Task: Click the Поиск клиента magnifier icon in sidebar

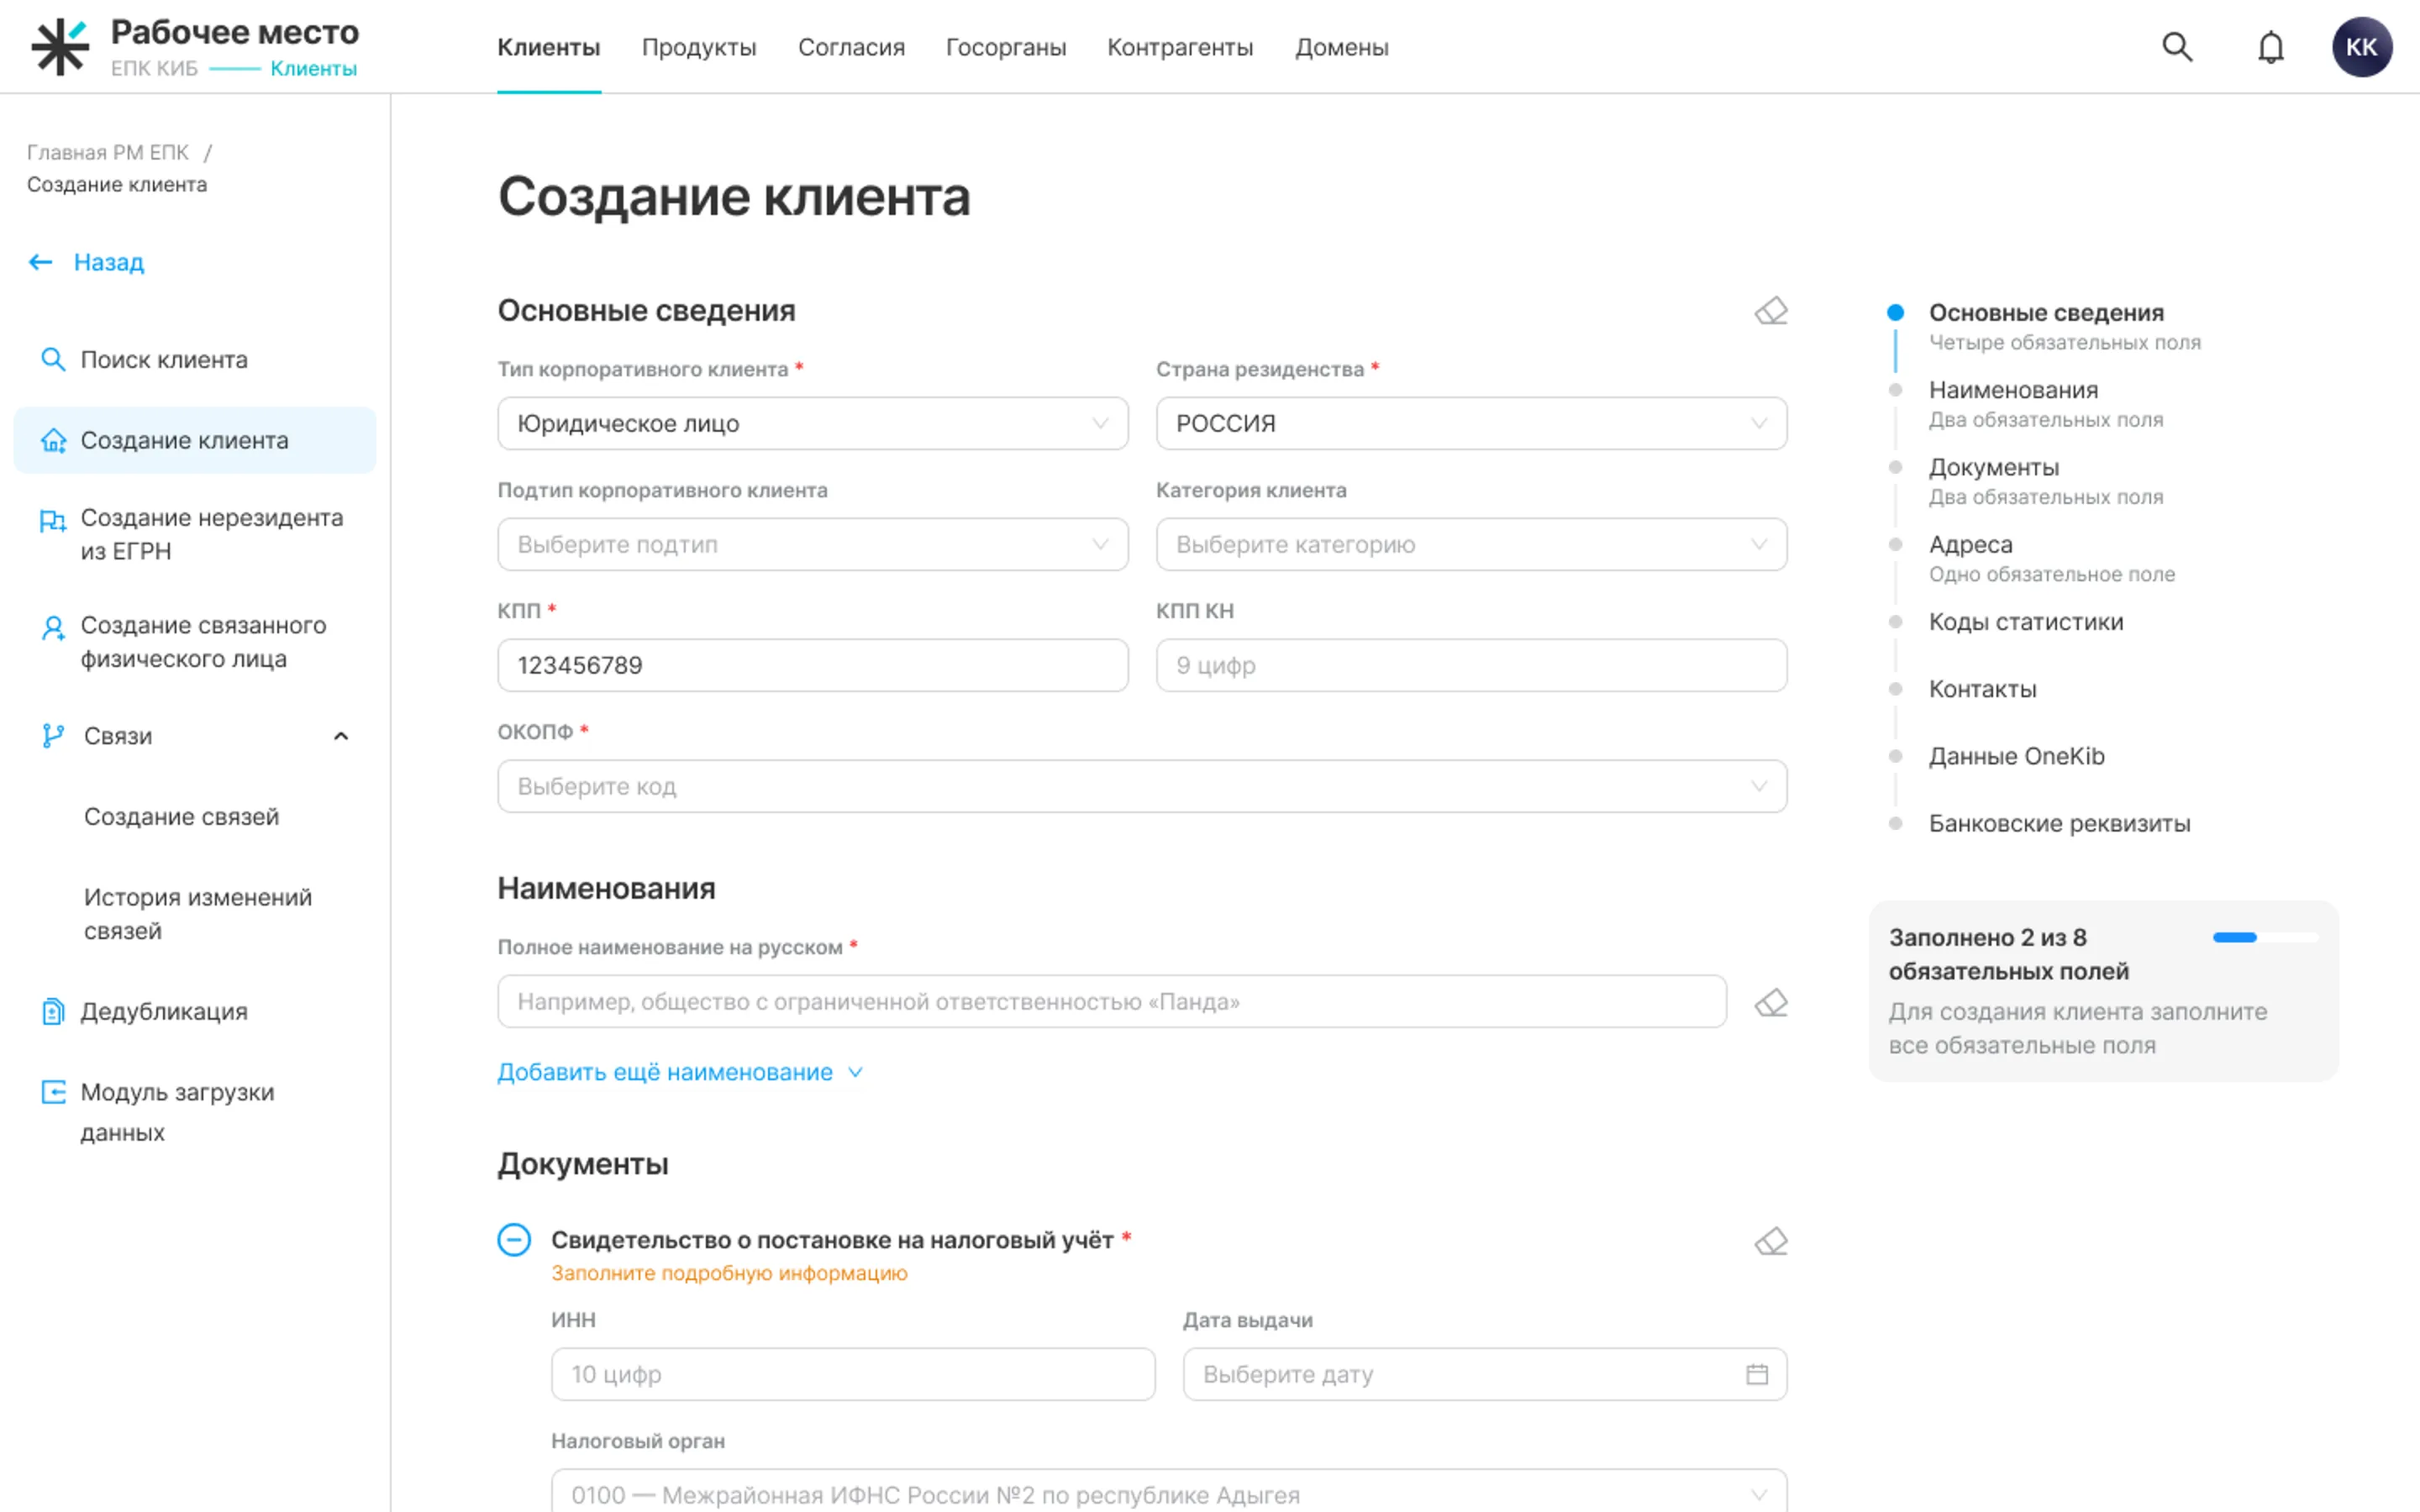Action: tap(53, 359)
